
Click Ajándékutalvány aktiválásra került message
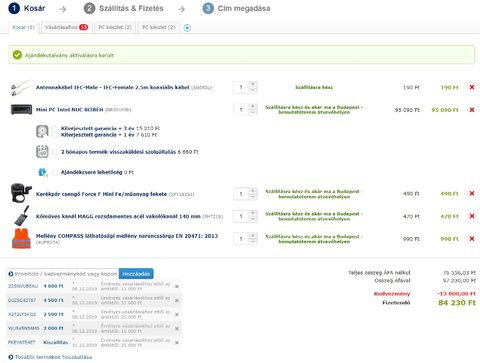[69, 55]
